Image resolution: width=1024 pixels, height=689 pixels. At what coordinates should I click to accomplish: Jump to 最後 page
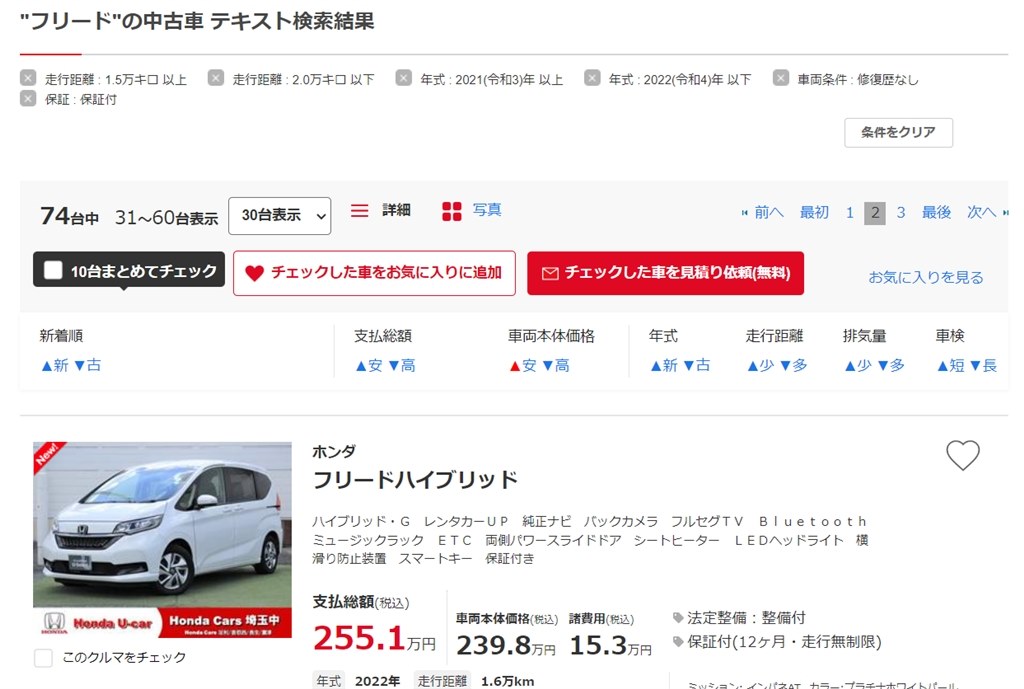[936, 212]
